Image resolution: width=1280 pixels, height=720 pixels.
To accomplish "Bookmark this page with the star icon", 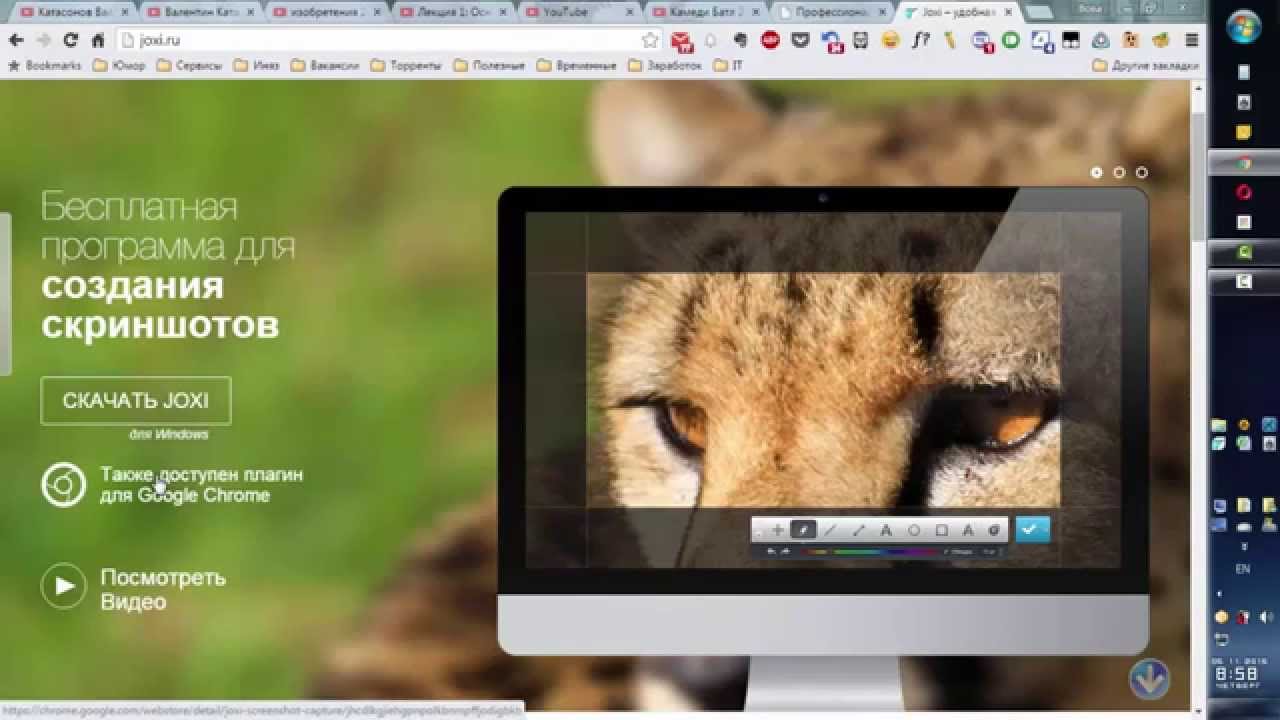I will point(650,40).
